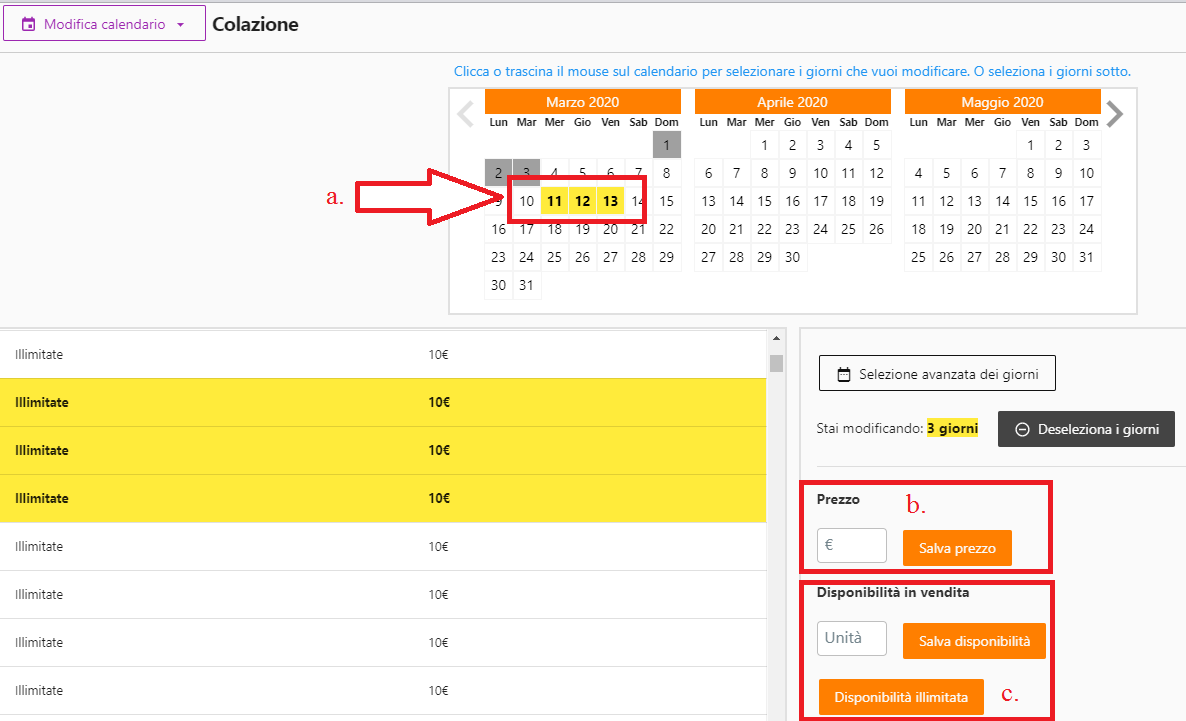Viewport: 1186px width, 721px height.
Task: Click the list's vertical scrollbar thumb
Action: (x=776, y=362)
